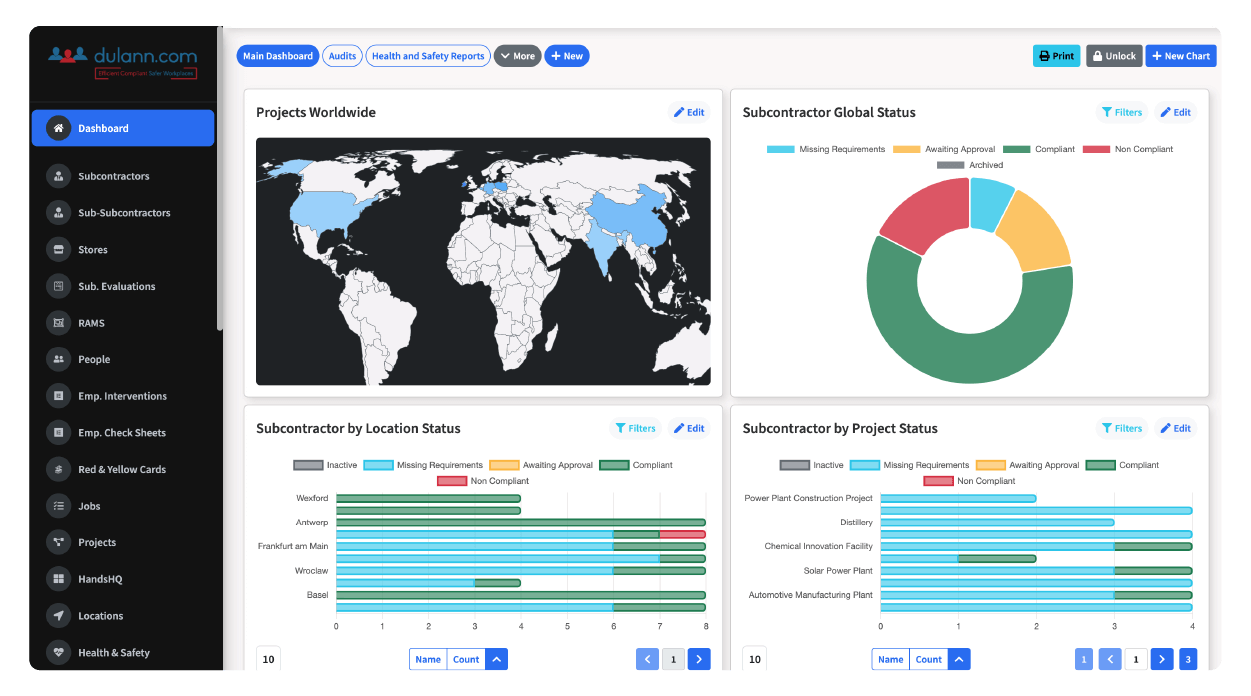
Task: Toggle Missing Requirements in Project Status legend
Action: point(910,465)
